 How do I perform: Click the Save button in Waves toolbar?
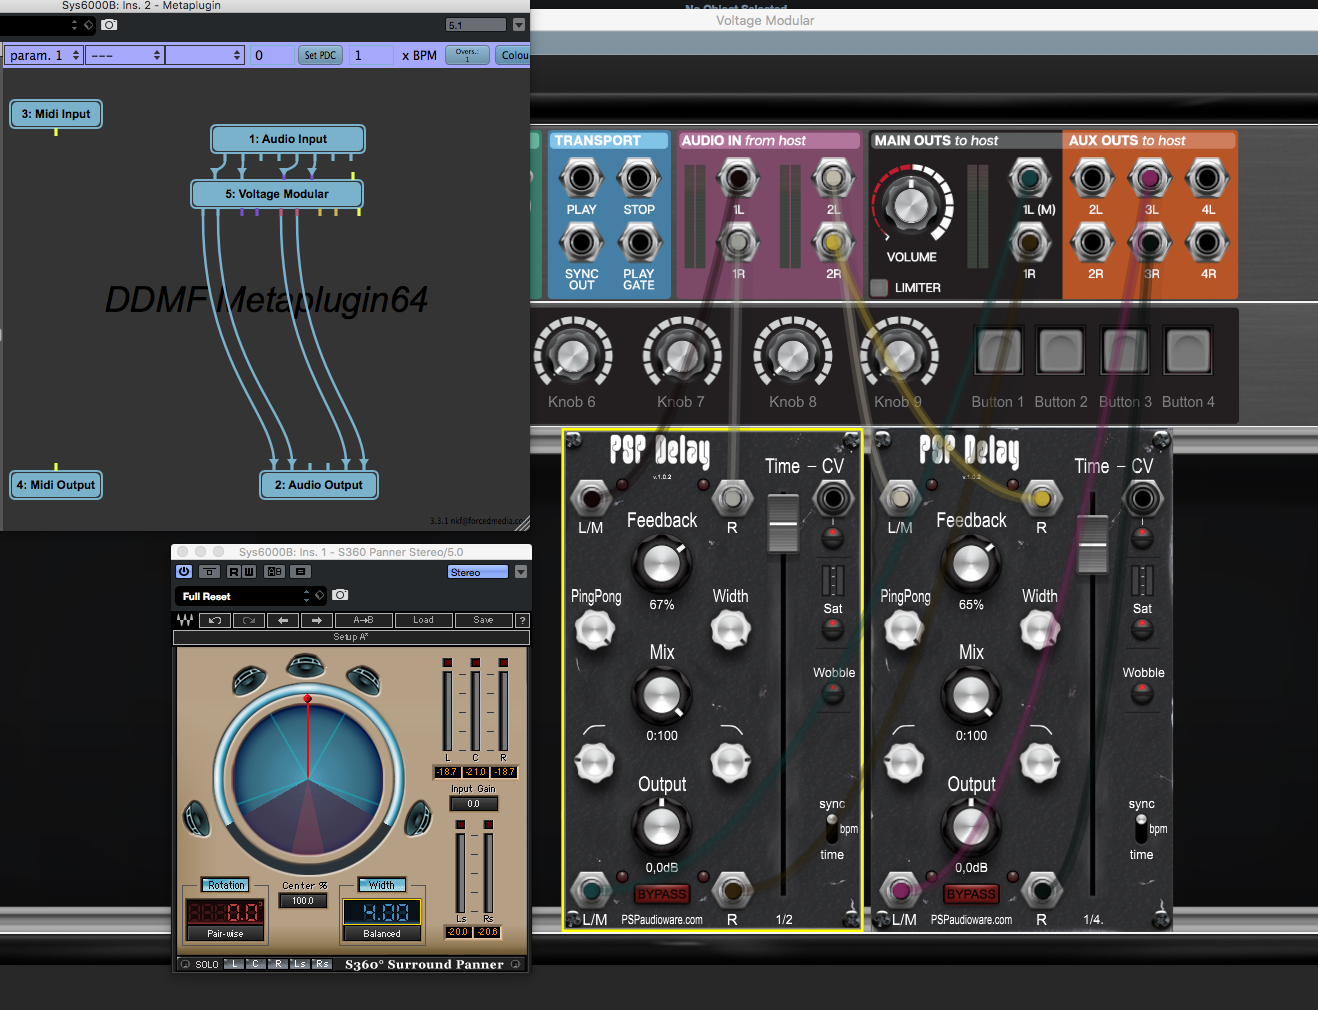pyautogui.click(x=483, y=620)
